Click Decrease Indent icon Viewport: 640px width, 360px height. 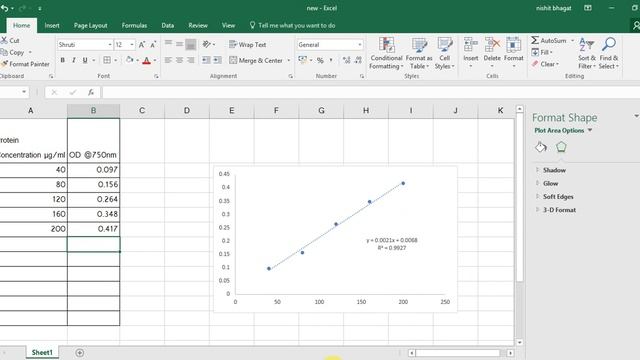pyautogui.click(x=206, y=60)
